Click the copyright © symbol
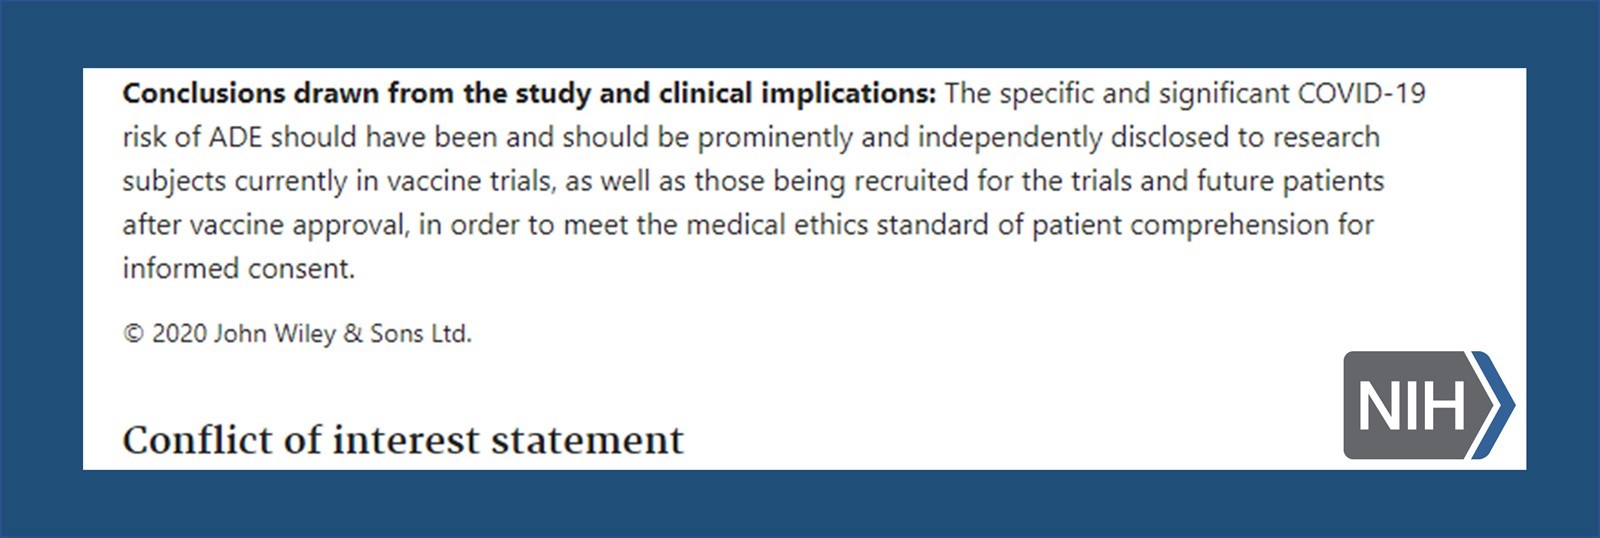The width and height of the screenshot is (1600, 538). click(x=133, y=334)
